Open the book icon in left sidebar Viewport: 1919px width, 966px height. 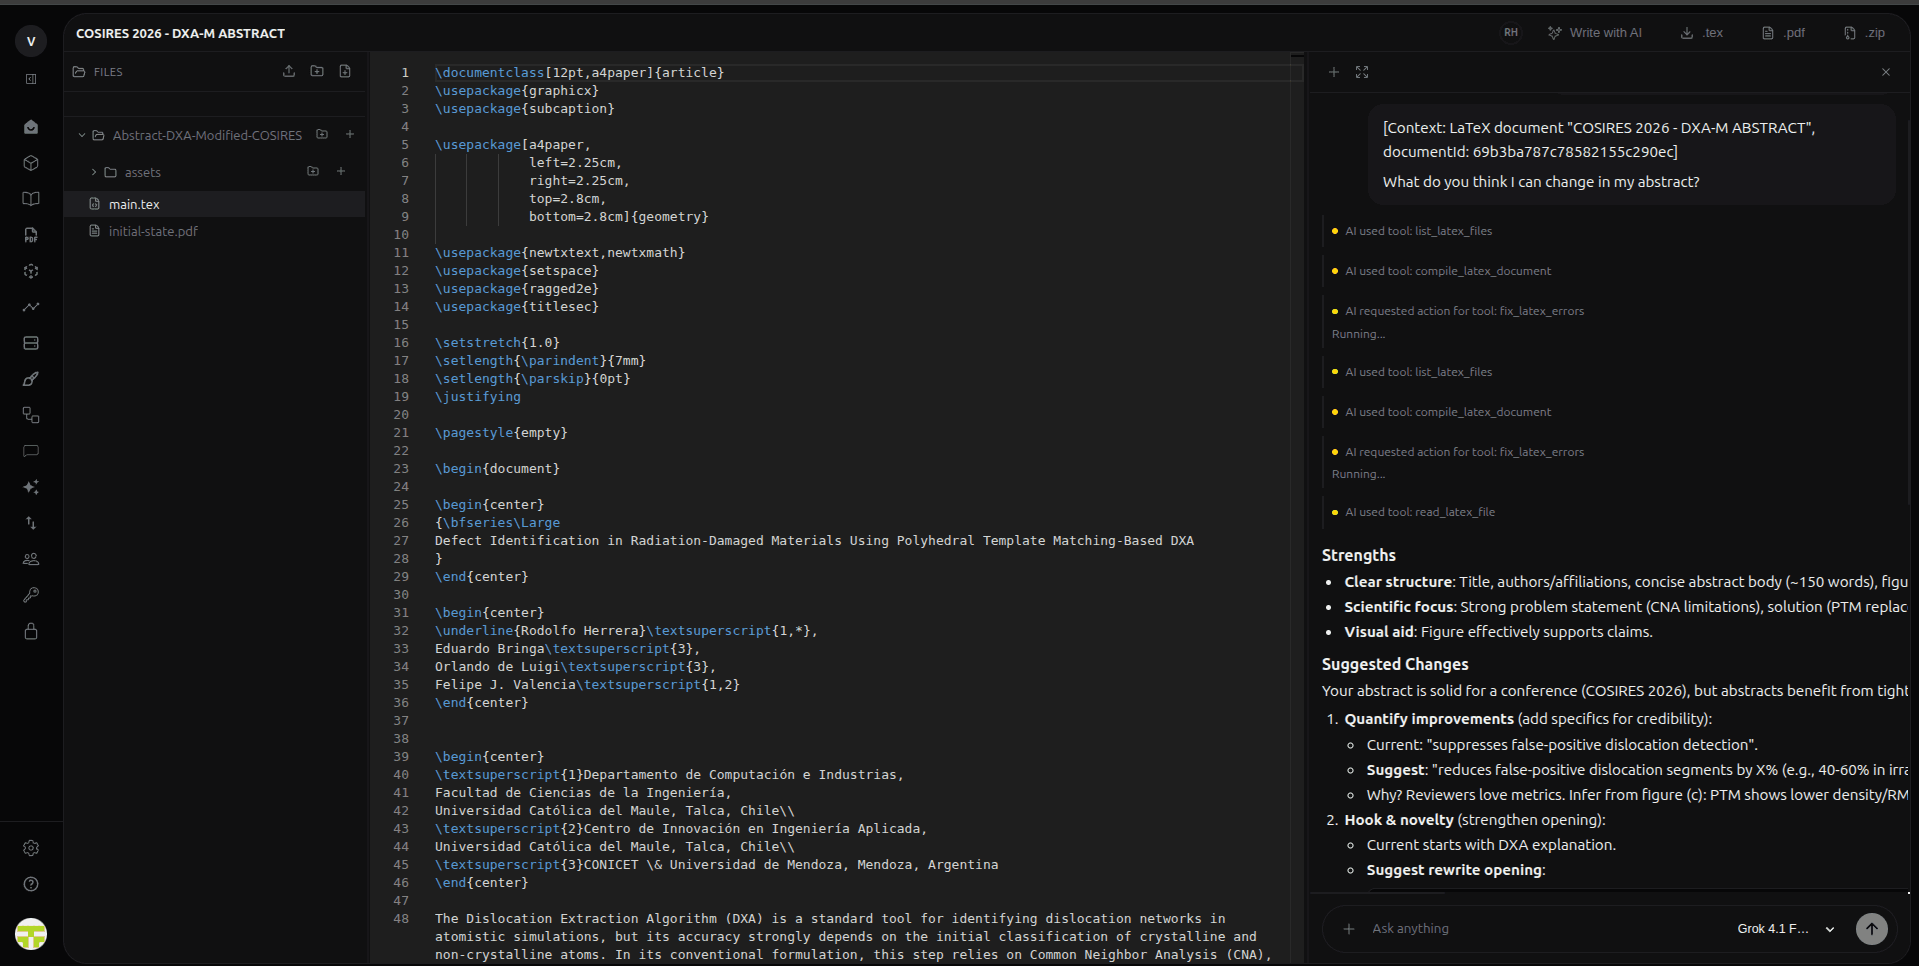pos(31,199)
